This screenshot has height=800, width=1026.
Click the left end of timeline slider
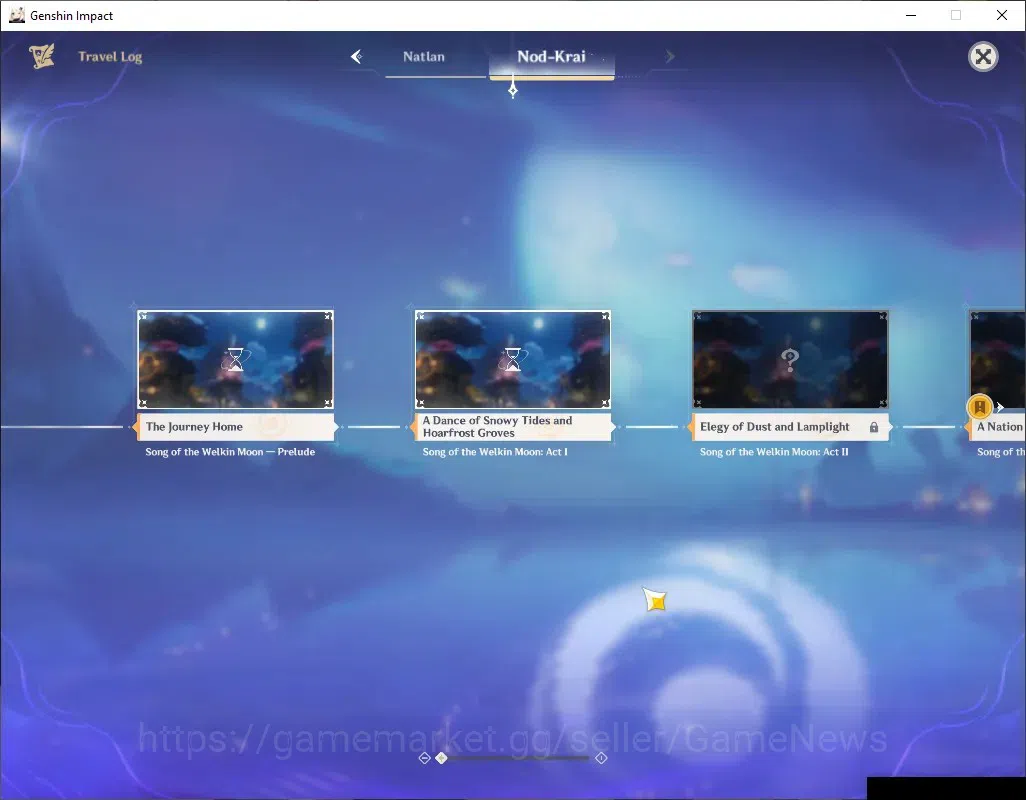[x=424, y=757]
